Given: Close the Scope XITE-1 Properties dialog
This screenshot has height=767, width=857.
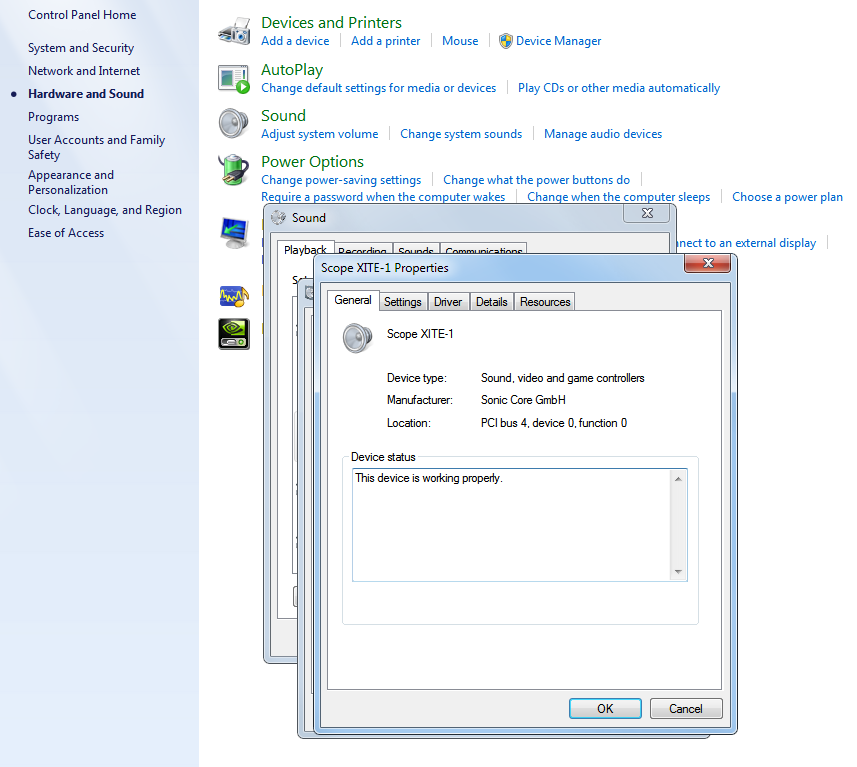Looking at the screenshot, I should [x=708, y=263].
